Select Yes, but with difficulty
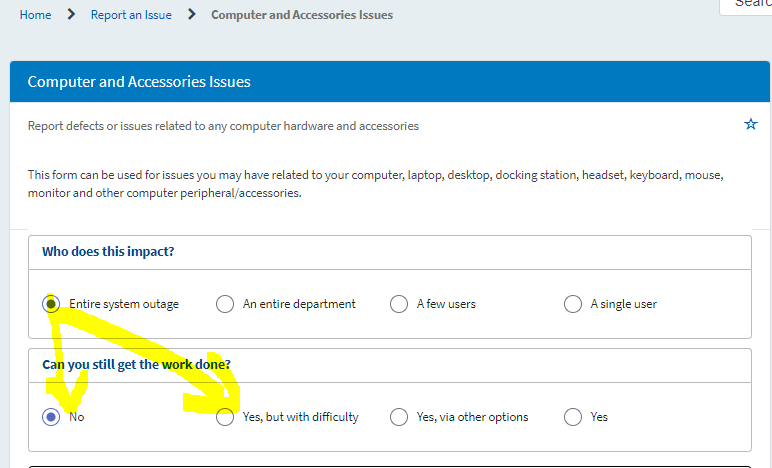The width and height of the screenshot is (772, 468). point(225,417)
